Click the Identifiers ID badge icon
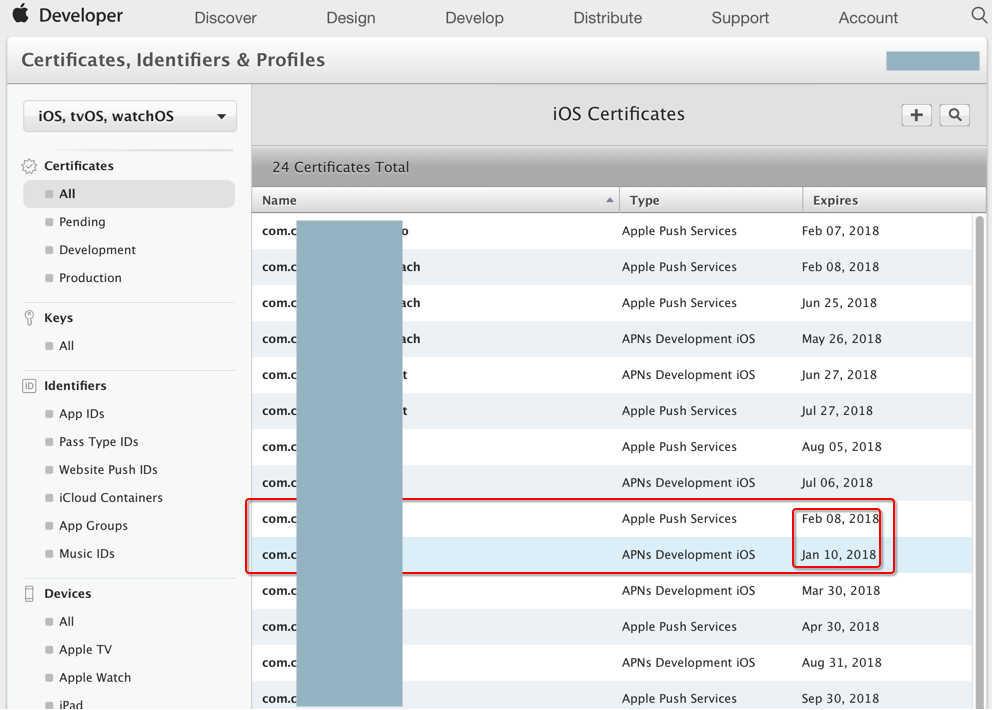This screenshot has width=992, height=710. 29,386
